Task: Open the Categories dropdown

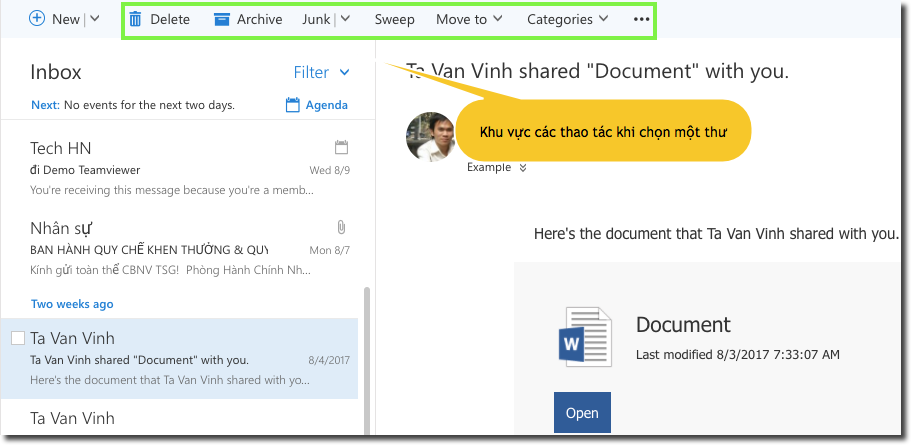Action: [x=567, y=19]
